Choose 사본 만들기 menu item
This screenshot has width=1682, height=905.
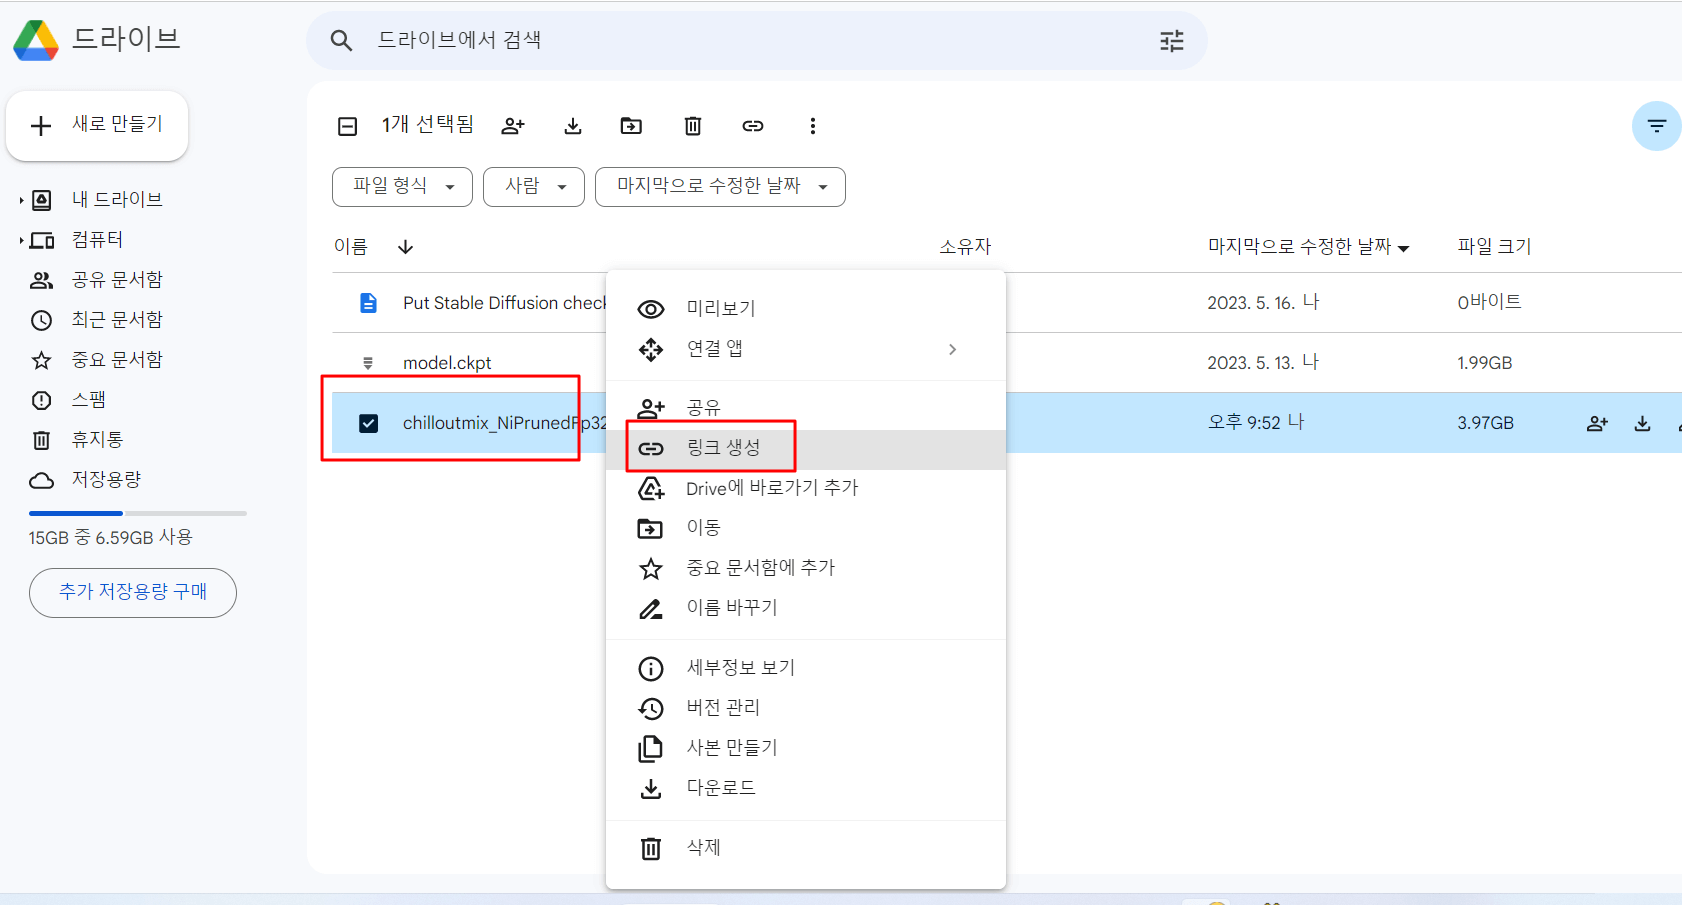pos(806,748)
